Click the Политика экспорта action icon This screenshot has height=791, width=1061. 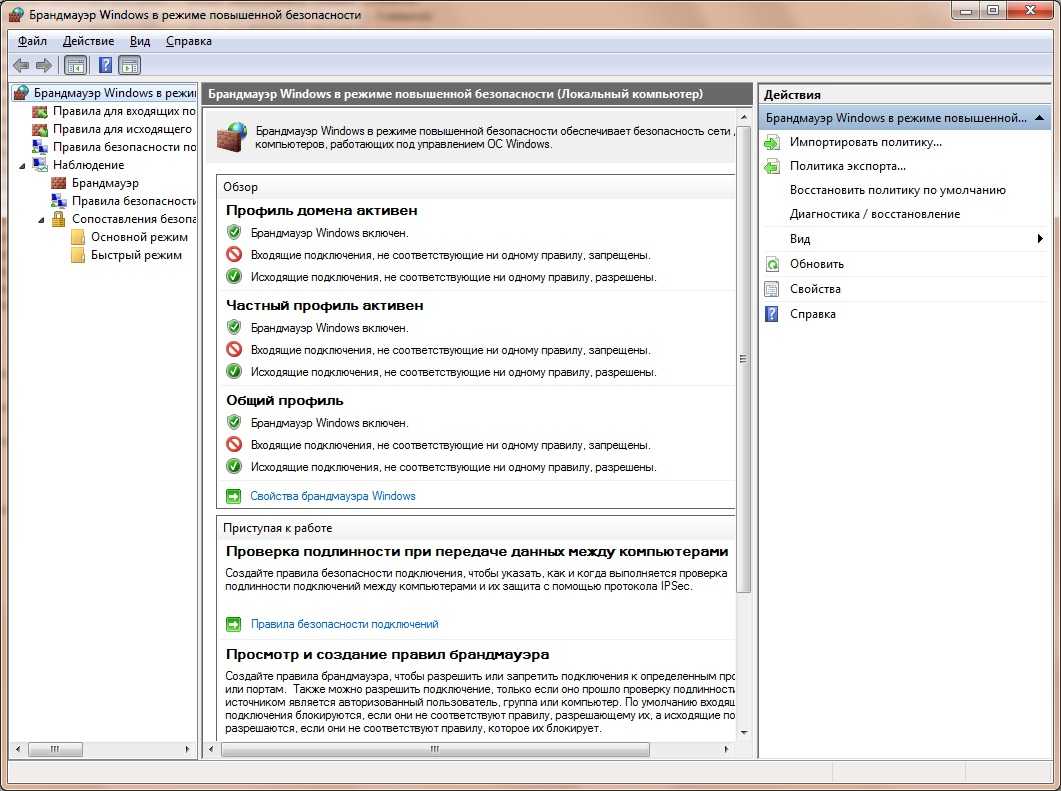pos(772,166)
